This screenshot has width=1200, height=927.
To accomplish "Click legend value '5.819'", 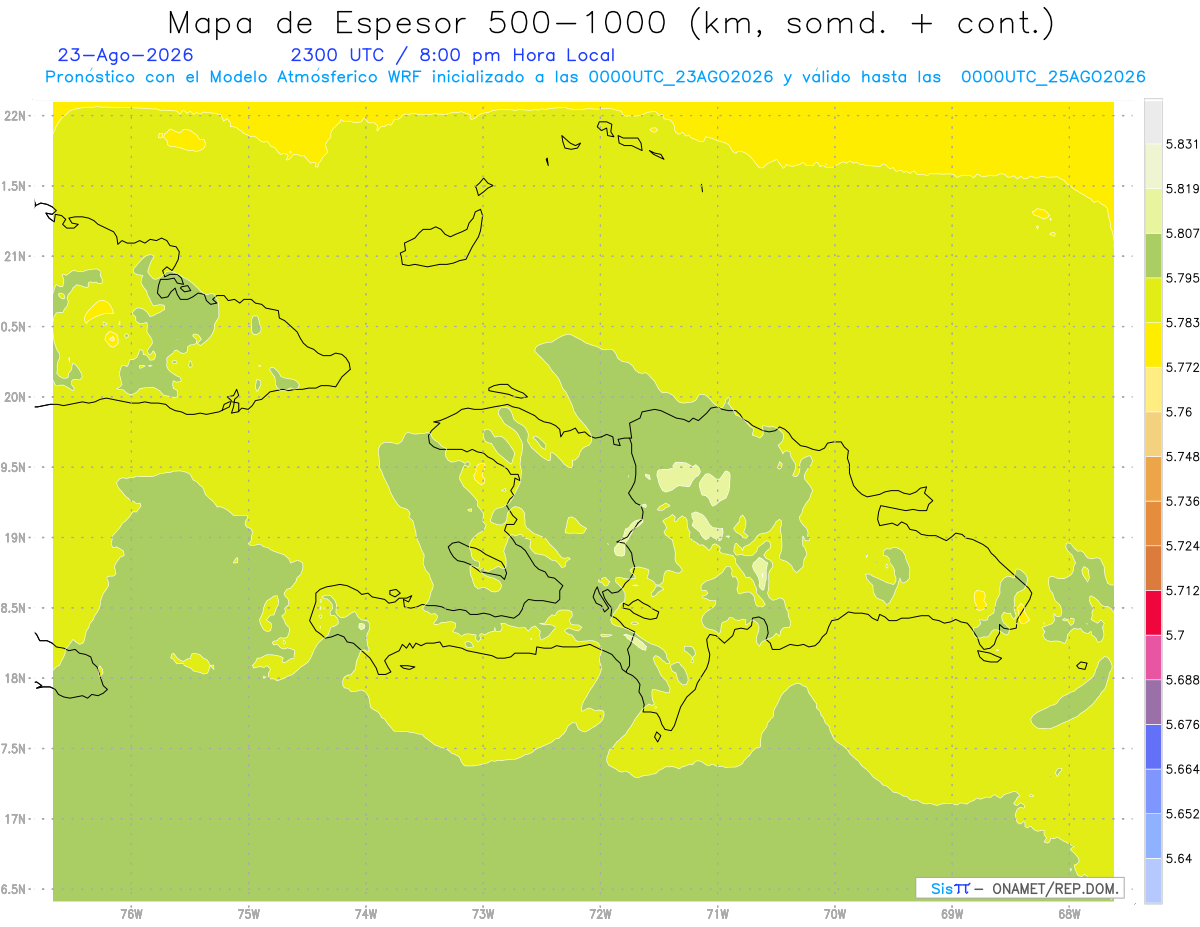I will (1184, 188).
